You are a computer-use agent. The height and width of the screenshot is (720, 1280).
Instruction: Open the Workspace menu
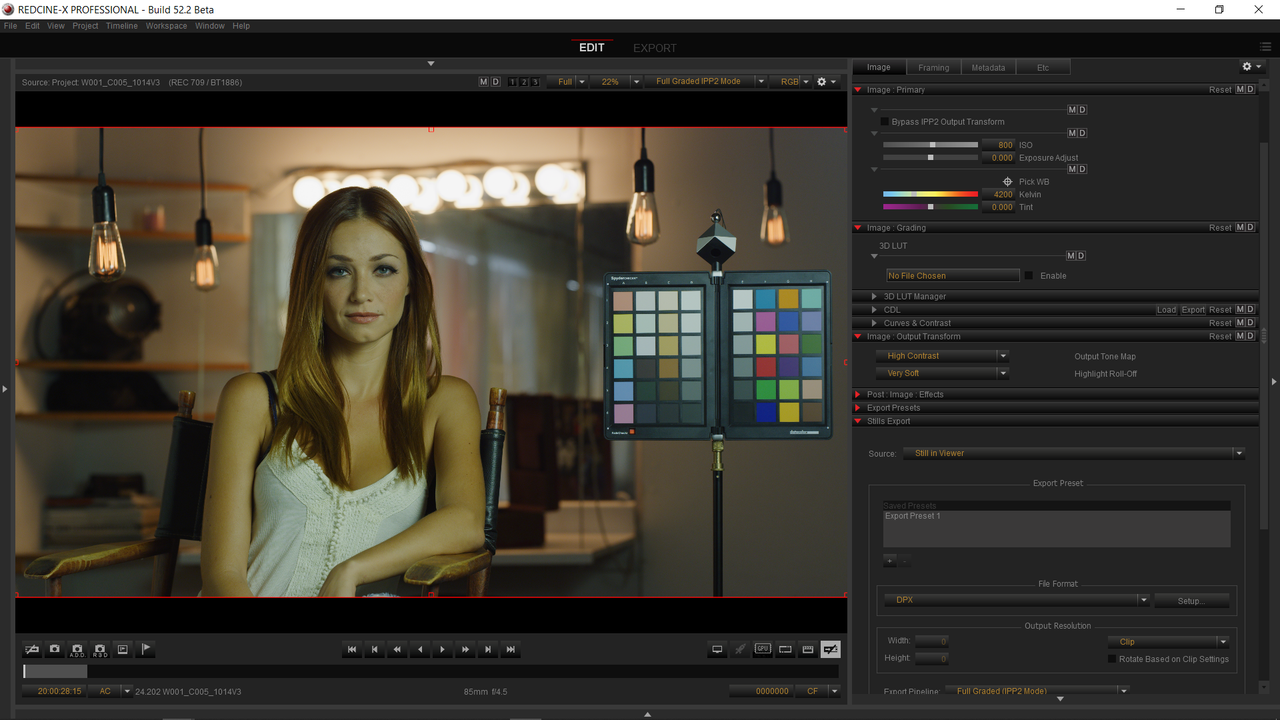[166, 26]
